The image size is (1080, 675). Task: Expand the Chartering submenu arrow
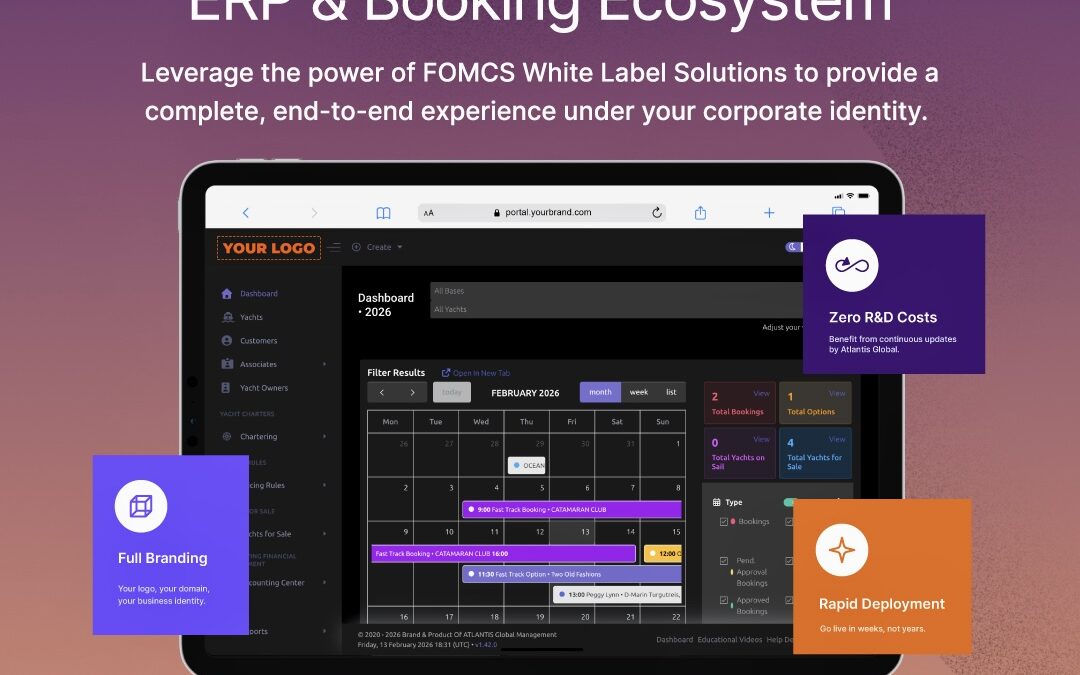coord(324,436)
